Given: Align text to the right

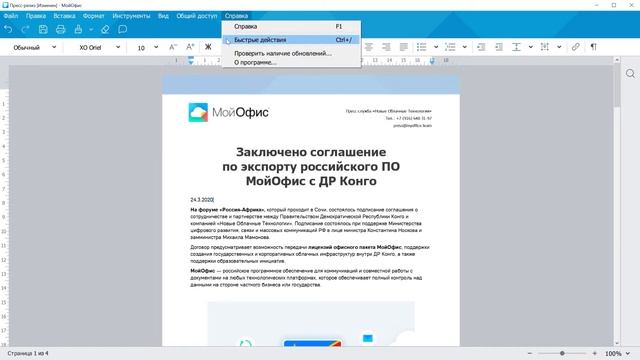Looking at the screenshot, I should (386, 47).
